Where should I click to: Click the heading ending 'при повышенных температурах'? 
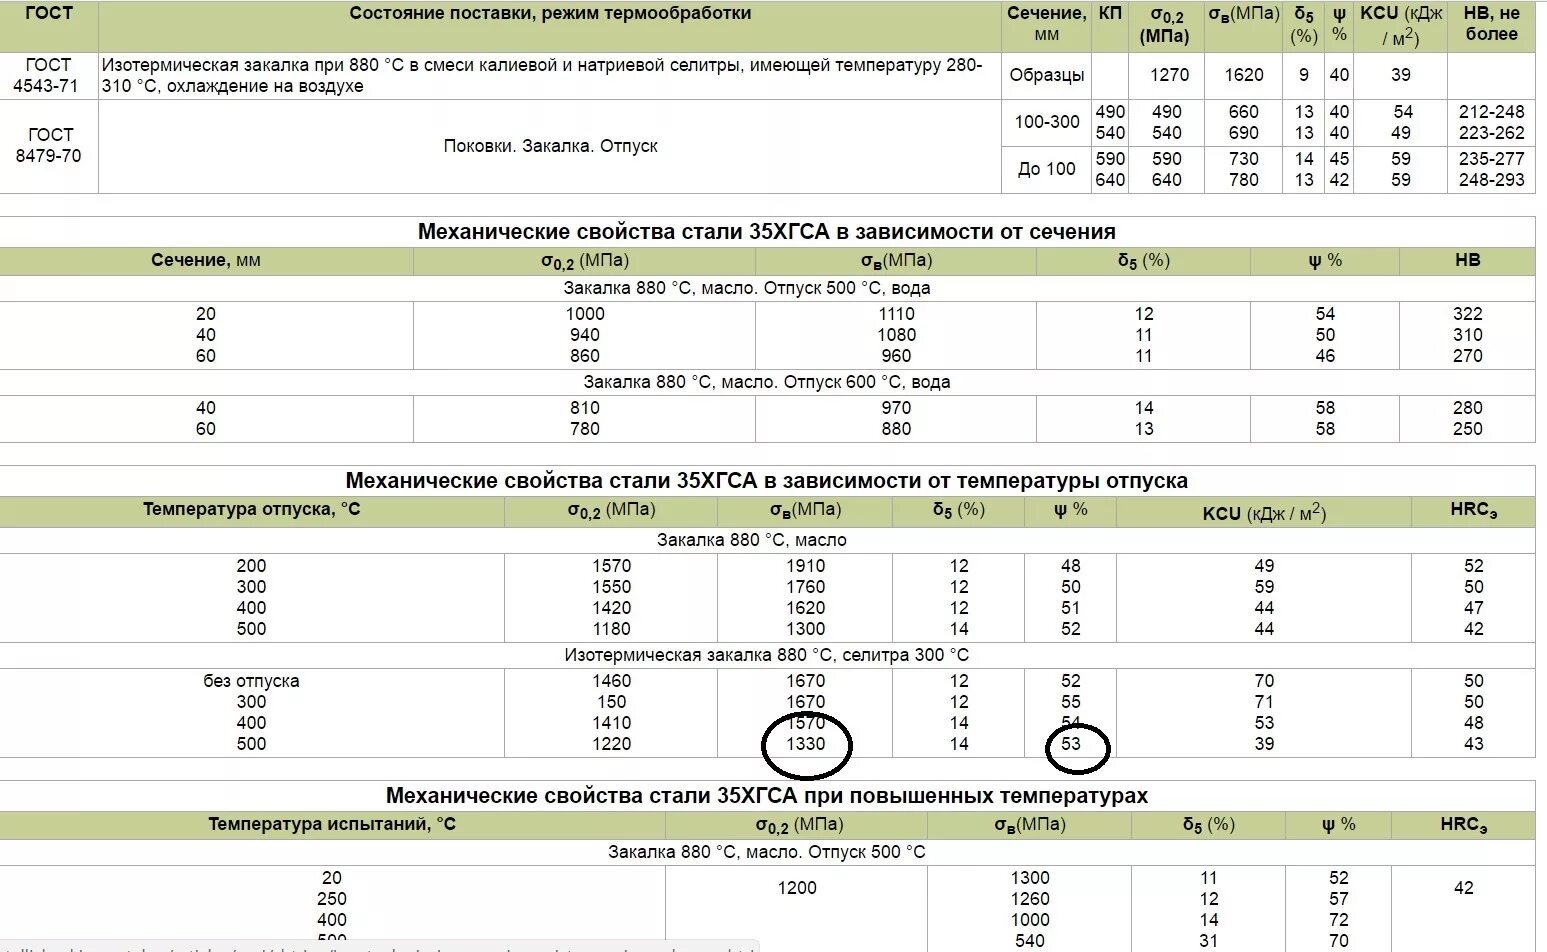click(x=766, y=796)
